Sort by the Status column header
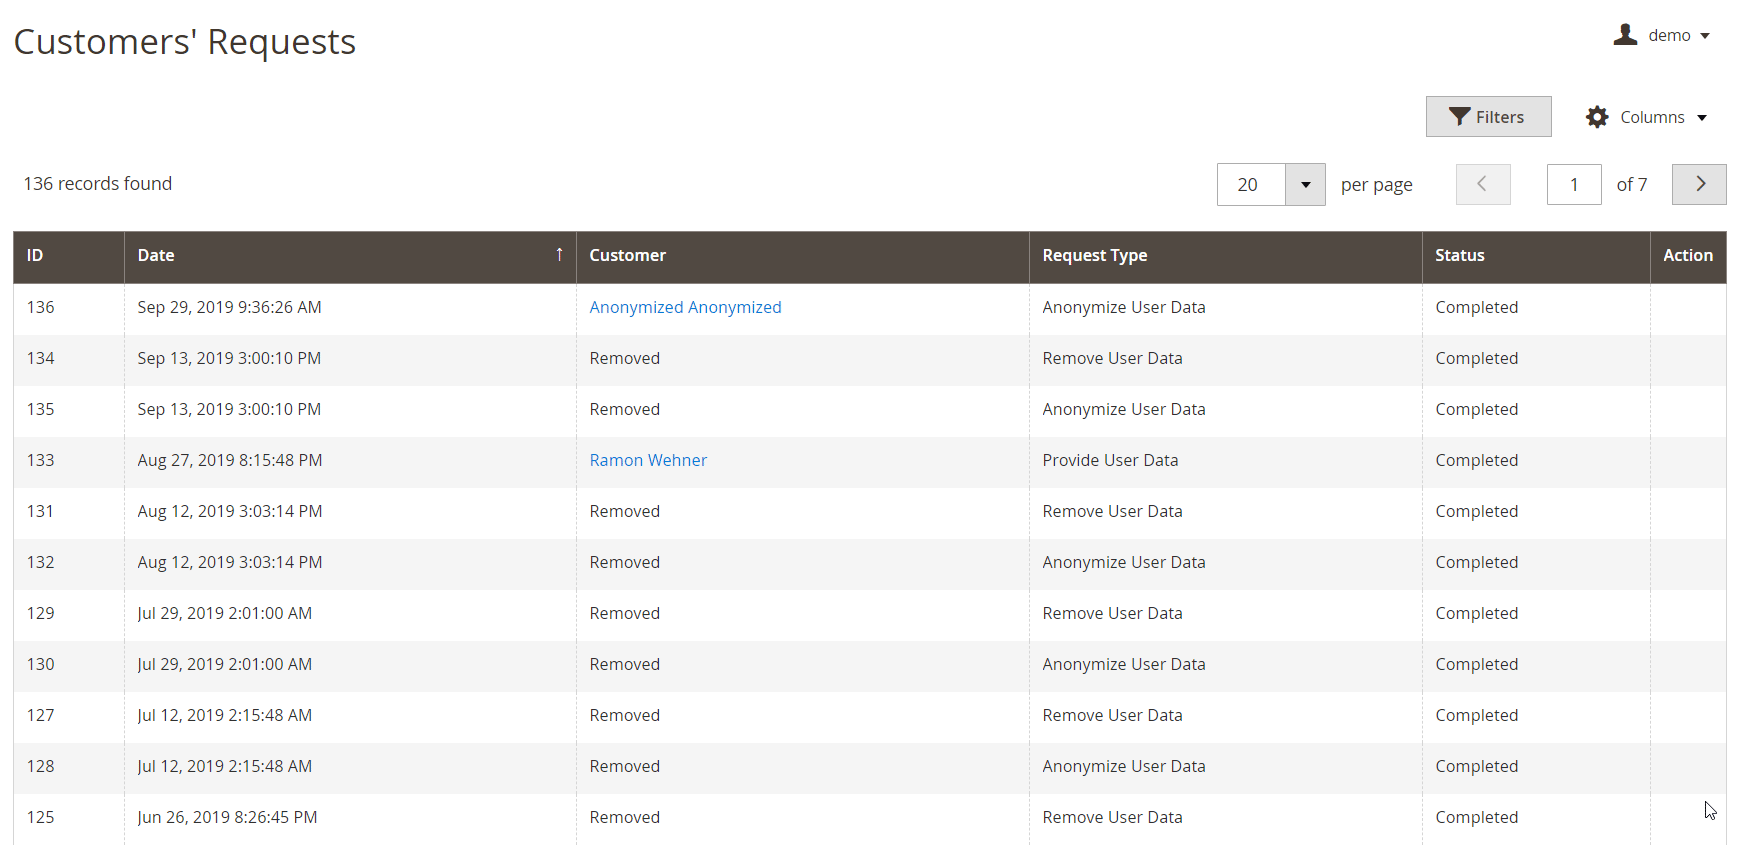This screenshot has height=845, width=1739. tap(1459, 256)
